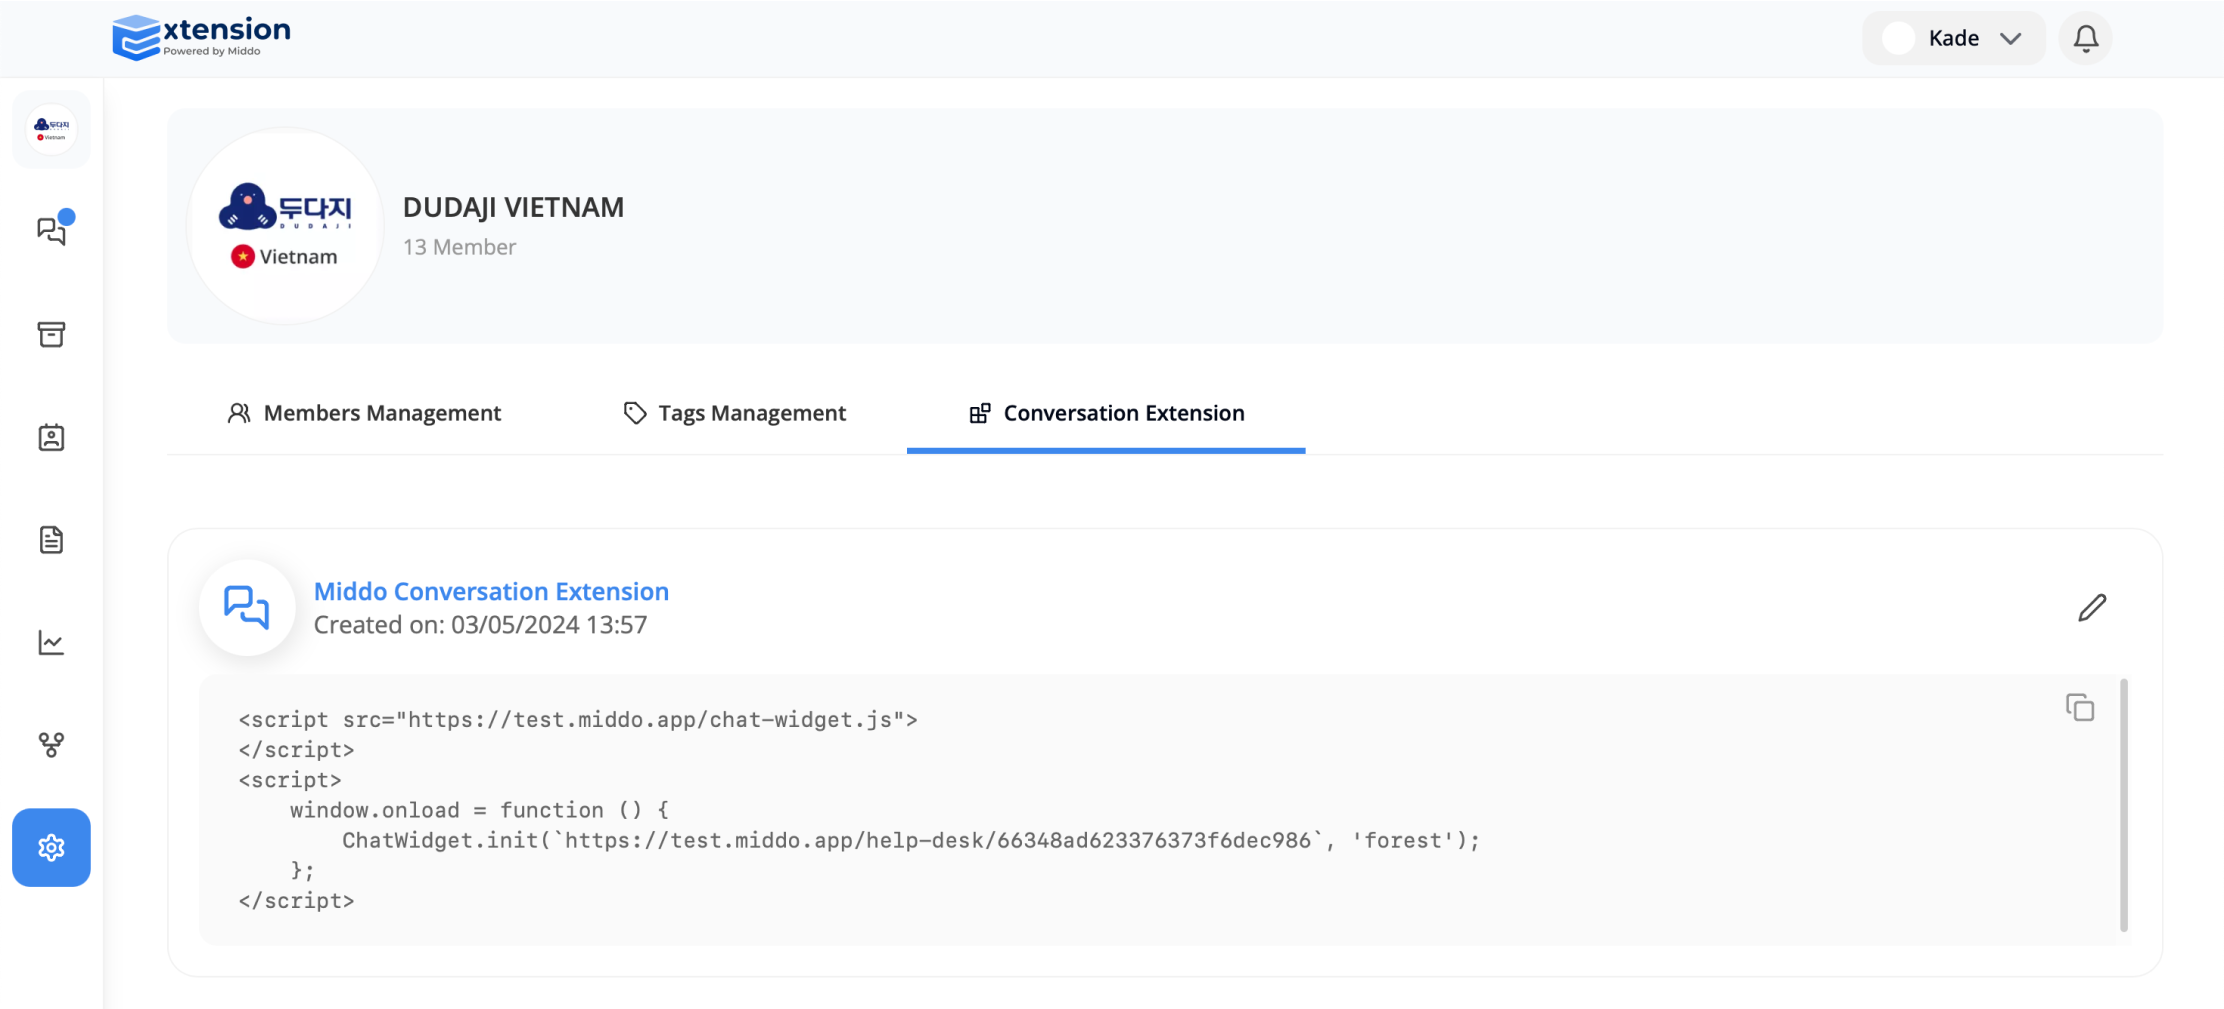Click the code block vertical scrollbar
The image size is (2224, 1009).
pos(2123,805)
